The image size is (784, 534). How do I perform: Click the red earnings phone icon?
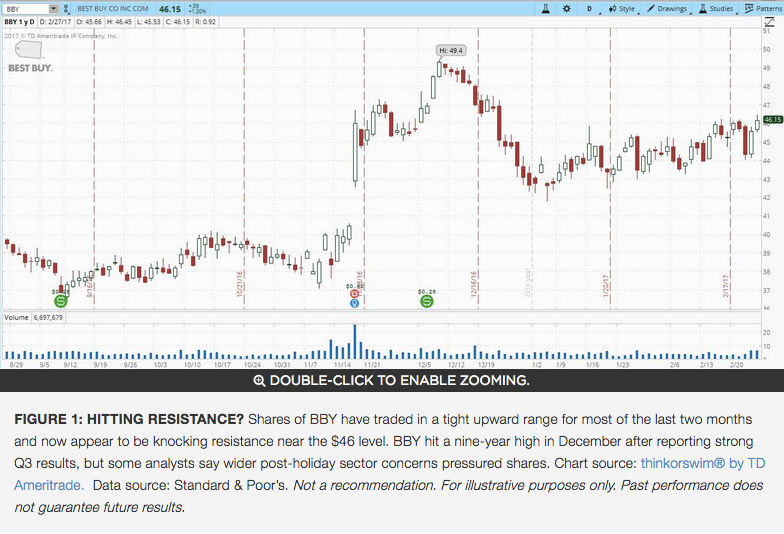click(x=354, y=294)
